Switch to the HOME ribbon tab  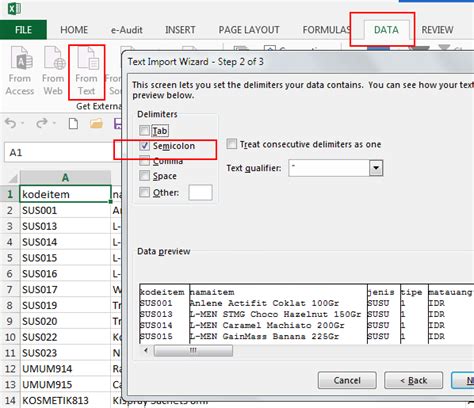pos(74,30)
